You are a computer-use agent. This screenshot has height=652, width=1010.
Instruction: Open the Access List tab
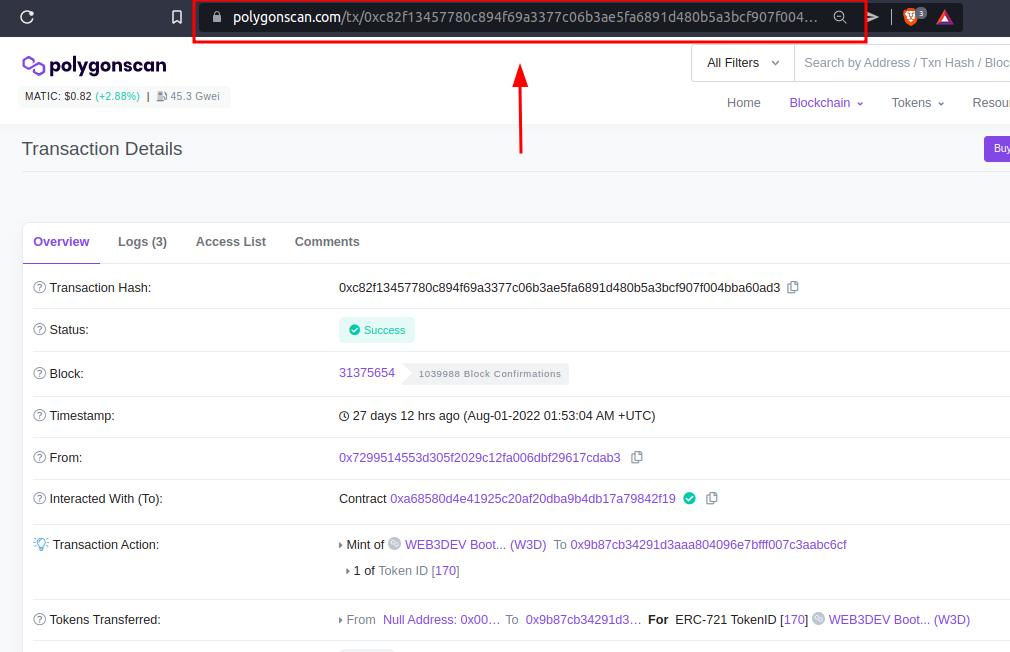point(231,242)
